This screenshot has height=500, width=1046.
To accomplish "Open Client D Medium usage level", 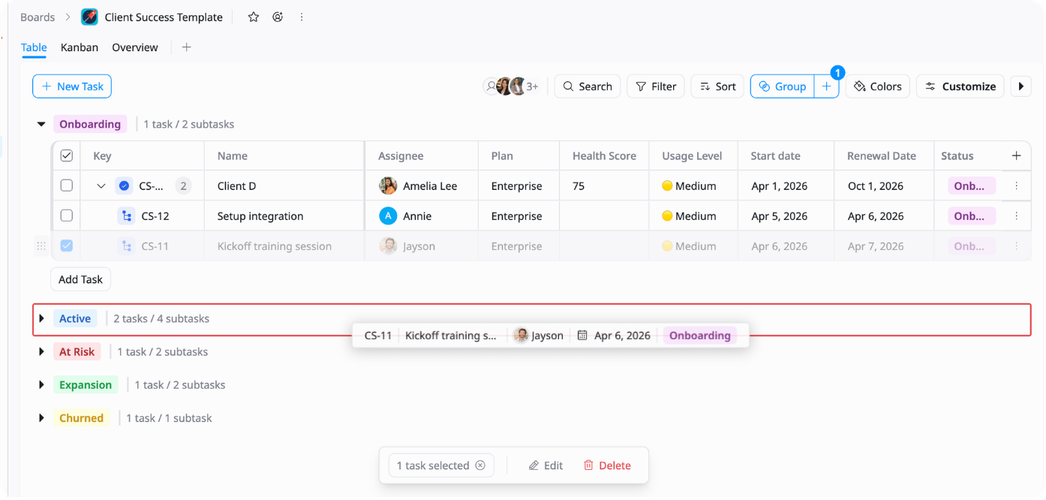I will coord(689,186).
